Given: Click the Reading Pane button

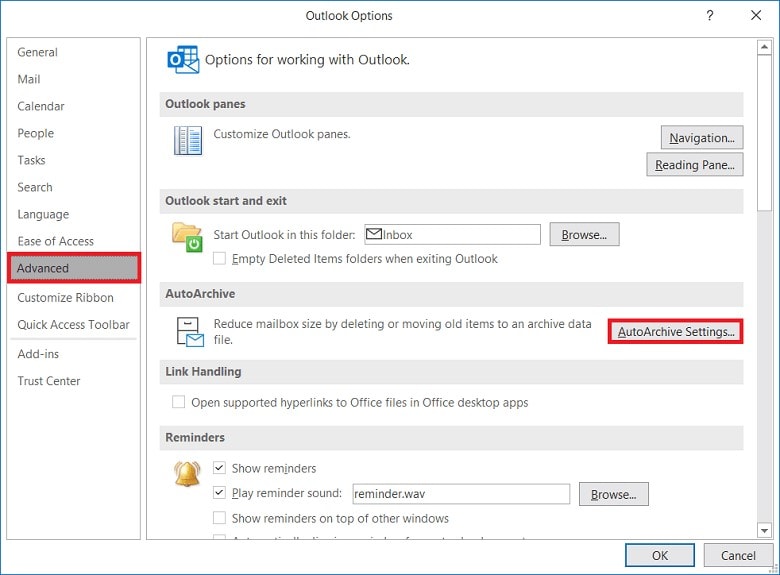Looking at the screenshot, I should [695, 165].
